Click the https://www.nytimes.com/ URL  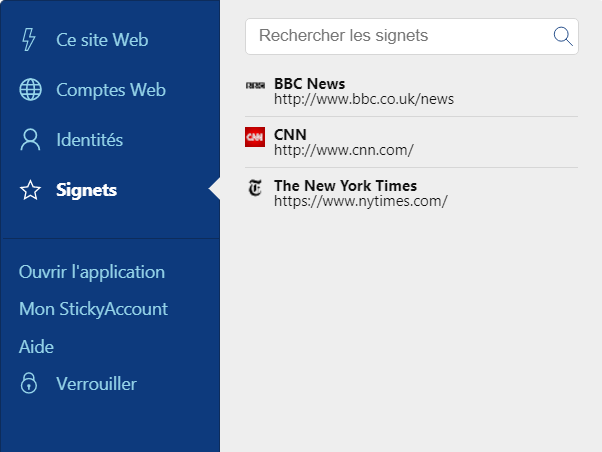coord(361,201)
